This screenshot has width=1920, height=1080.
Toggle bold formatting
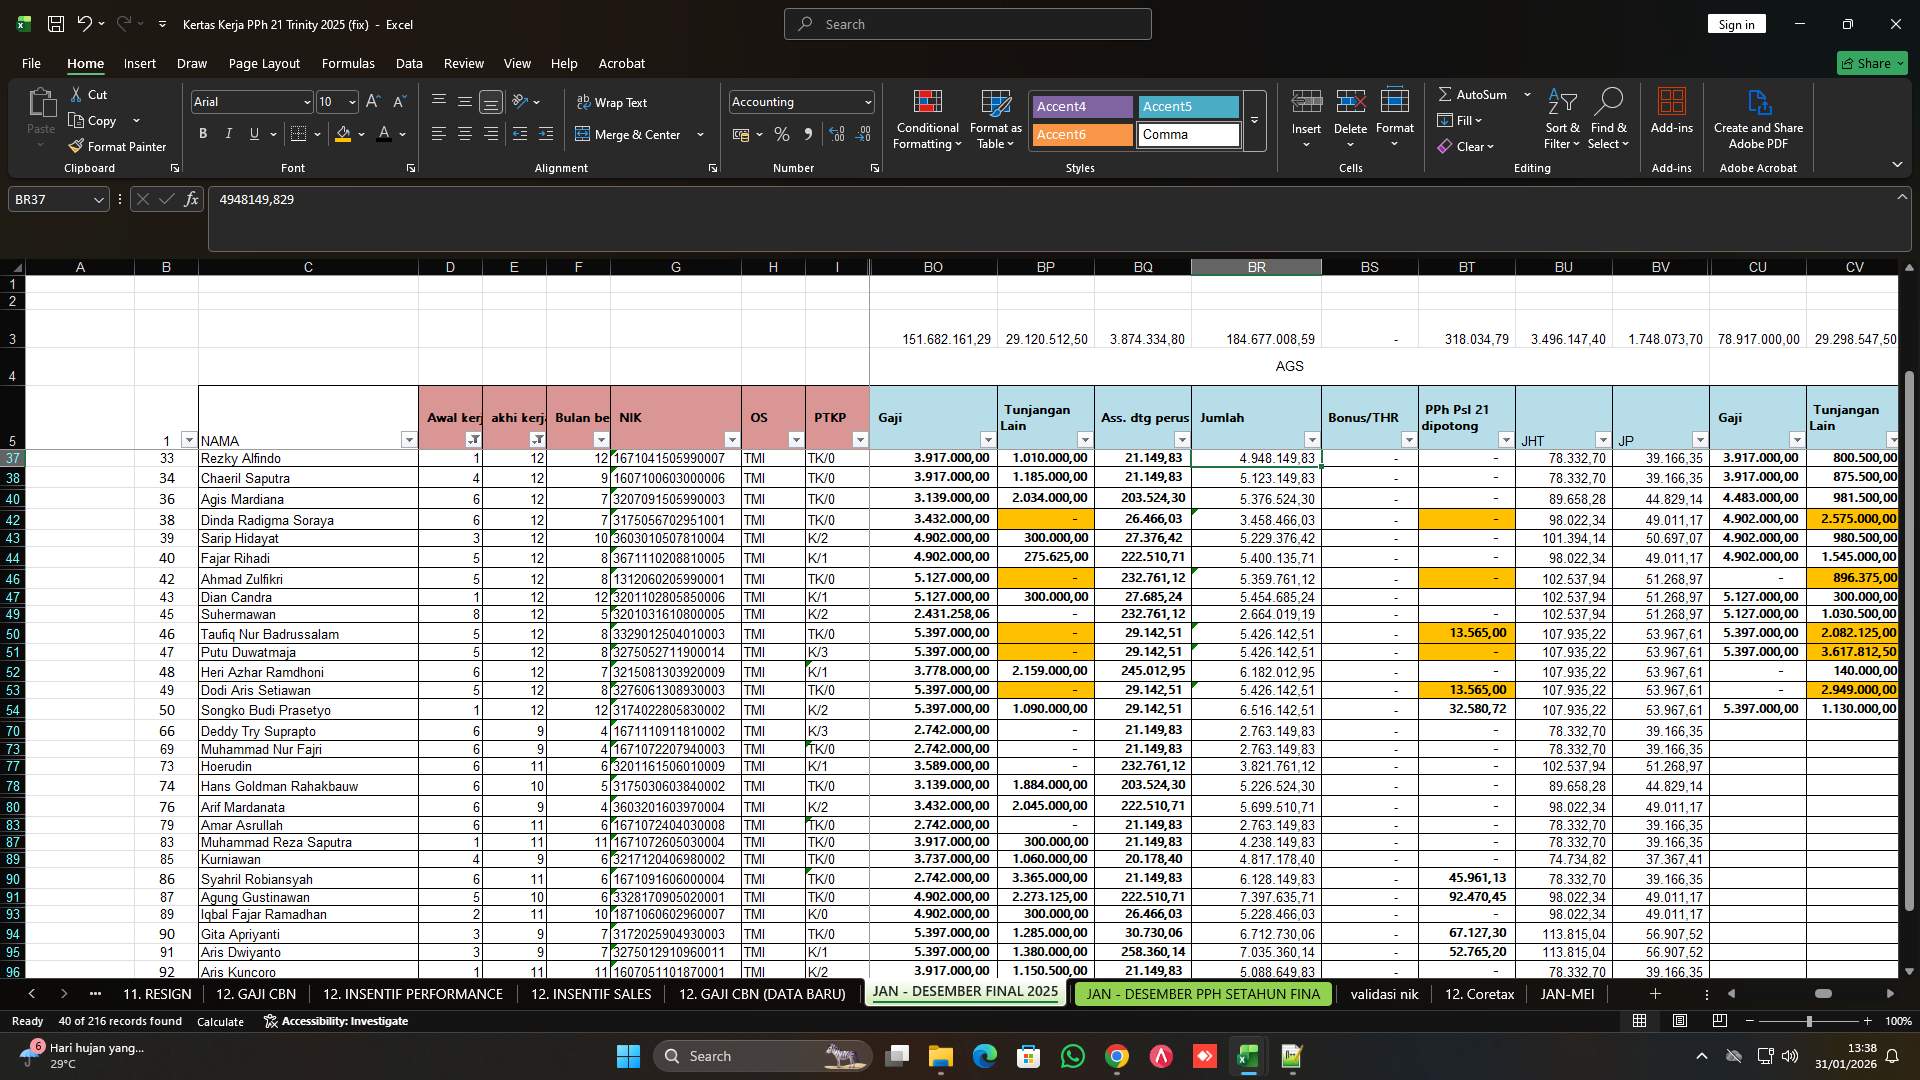202,133
